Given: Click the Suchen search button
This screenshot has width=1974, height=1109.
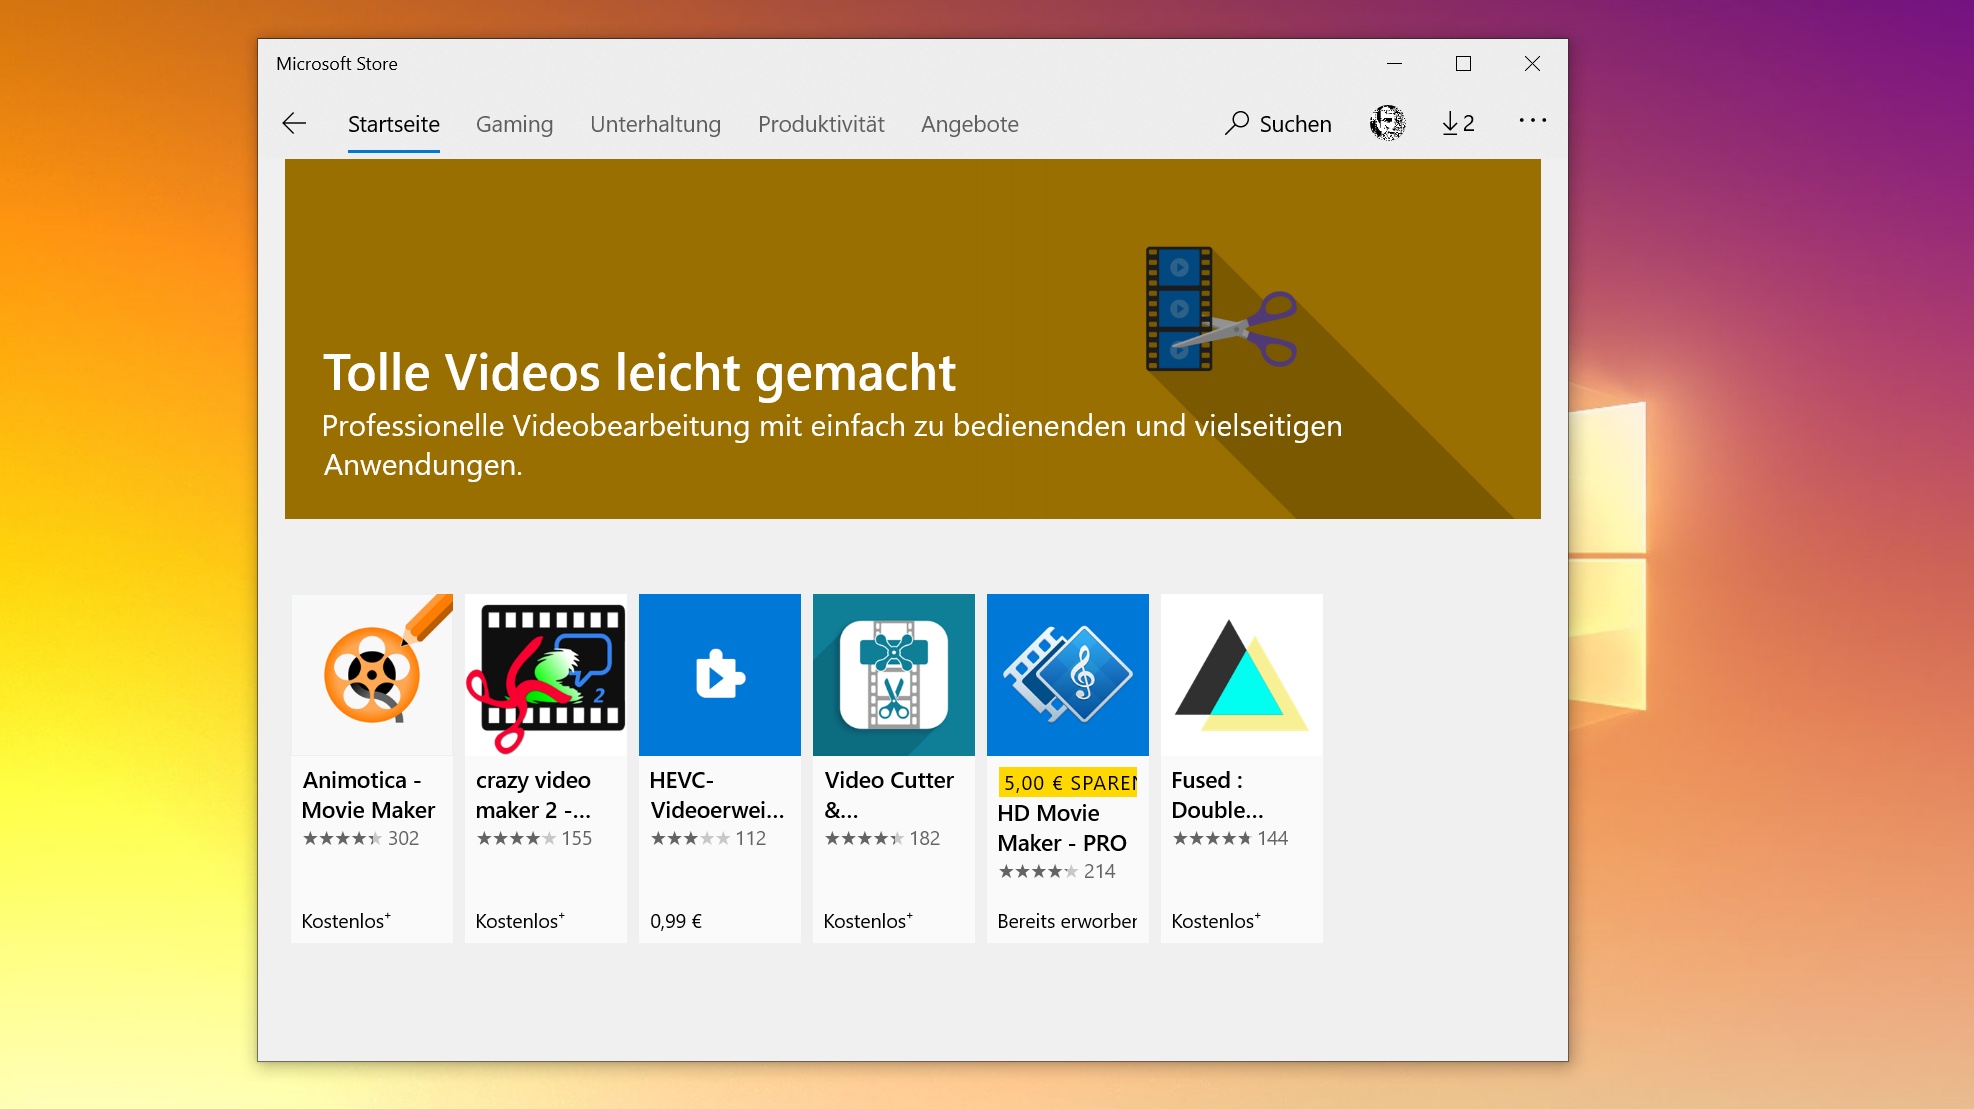Looking at the screenshot, I should [1278, 123].
